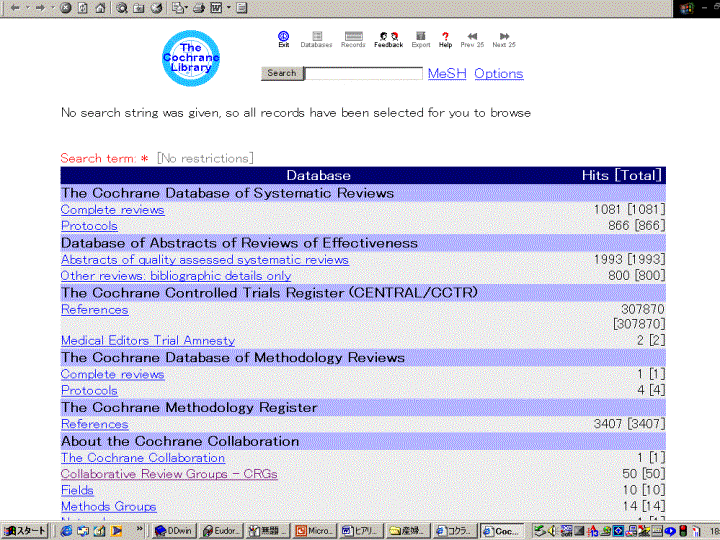The width and height of the screenshot is (720, 540).
Task: Open the Fields link
Action: pos(77,490)
